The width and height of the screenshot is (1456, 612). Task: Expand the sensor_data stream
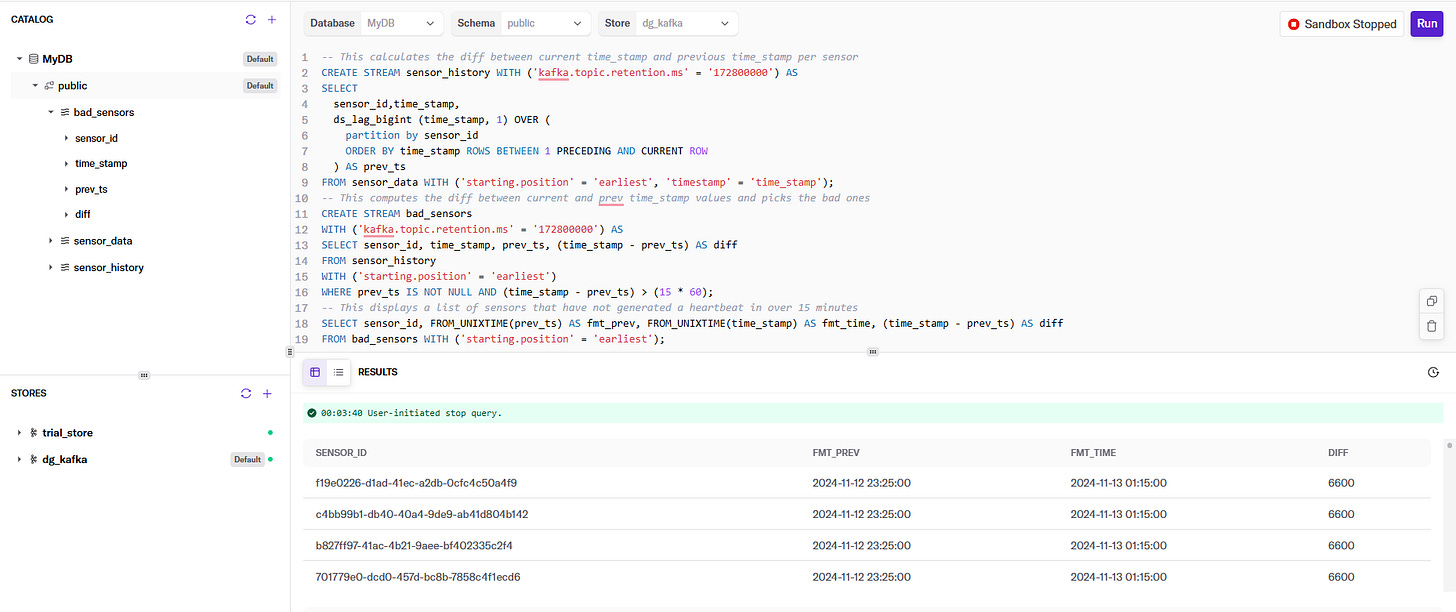[x=51, y=241]
